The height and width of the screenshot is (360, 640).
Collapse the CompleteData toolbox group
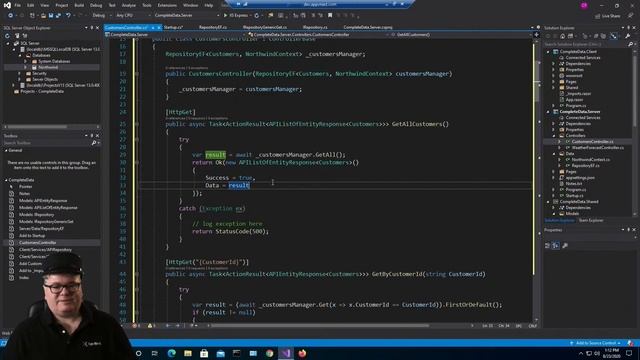(x=6, y=180)
